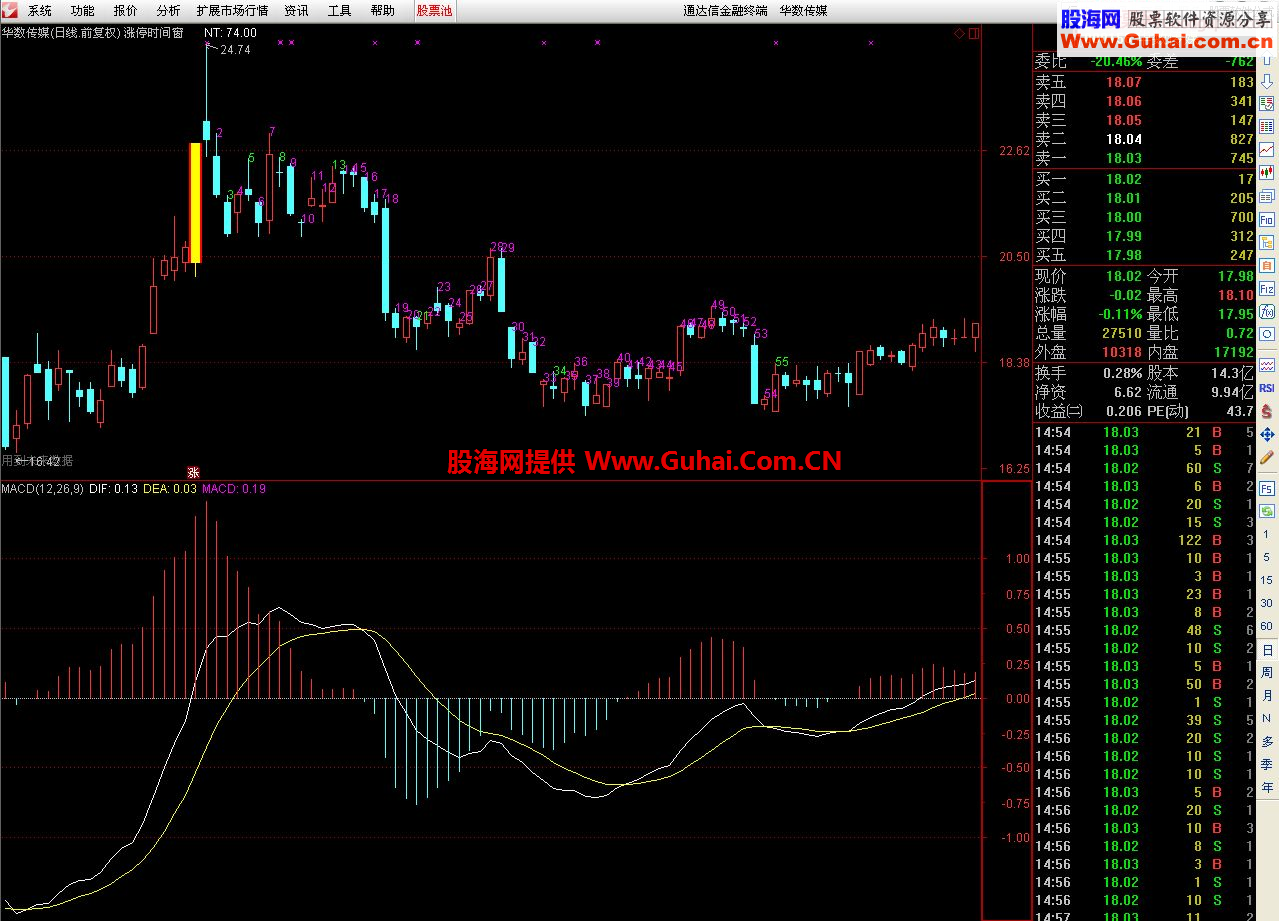
Task: Click the 委比 value -20.46%
Action: tap(1116, 61)
